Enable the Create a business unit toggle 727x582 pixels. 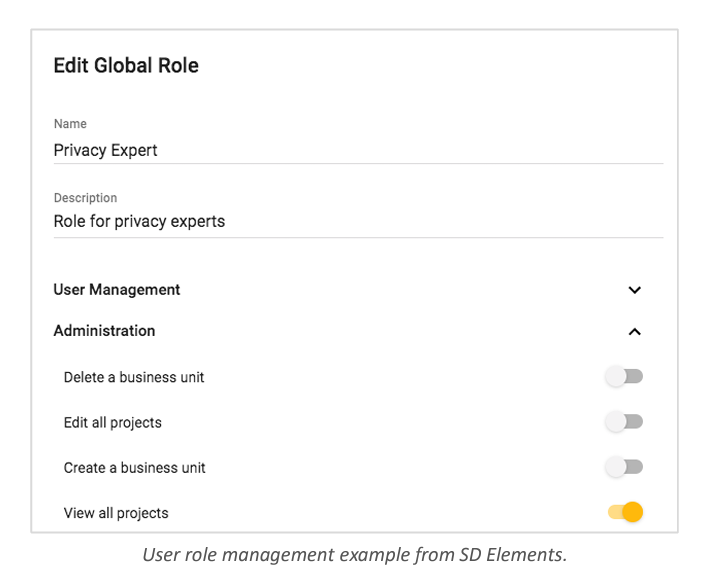[x=624, y=467]
